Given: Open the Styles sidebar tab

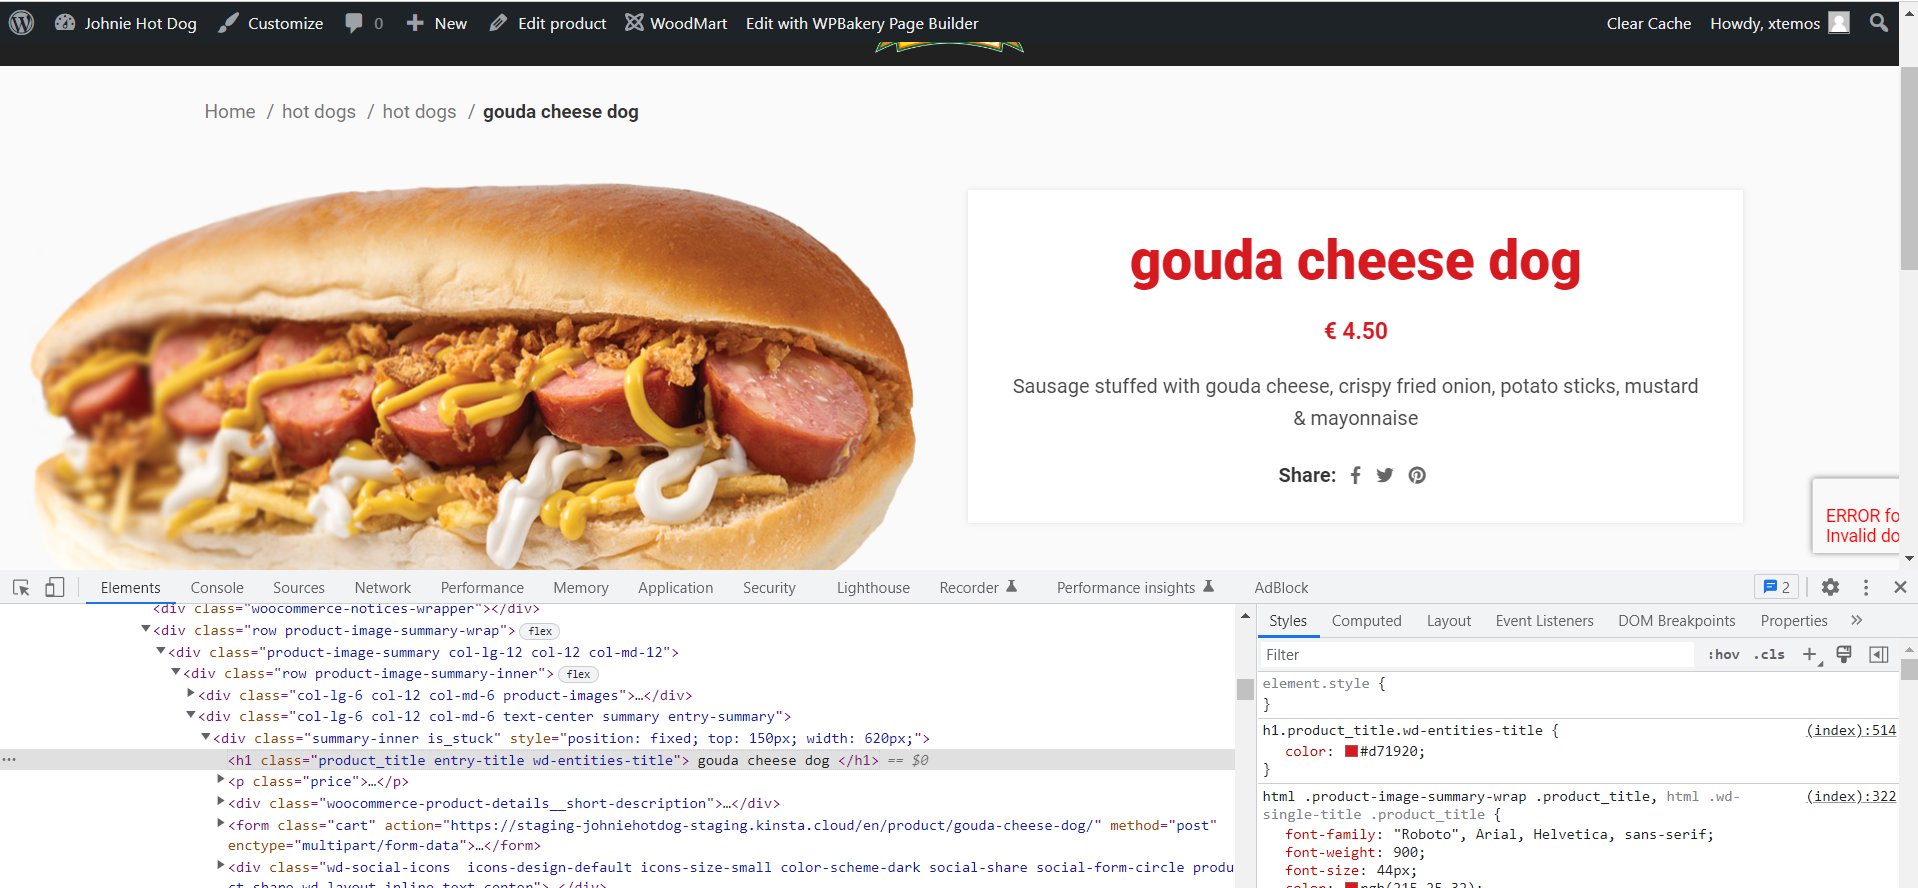Looking at the screenshot, I should tap(1288, 621).
